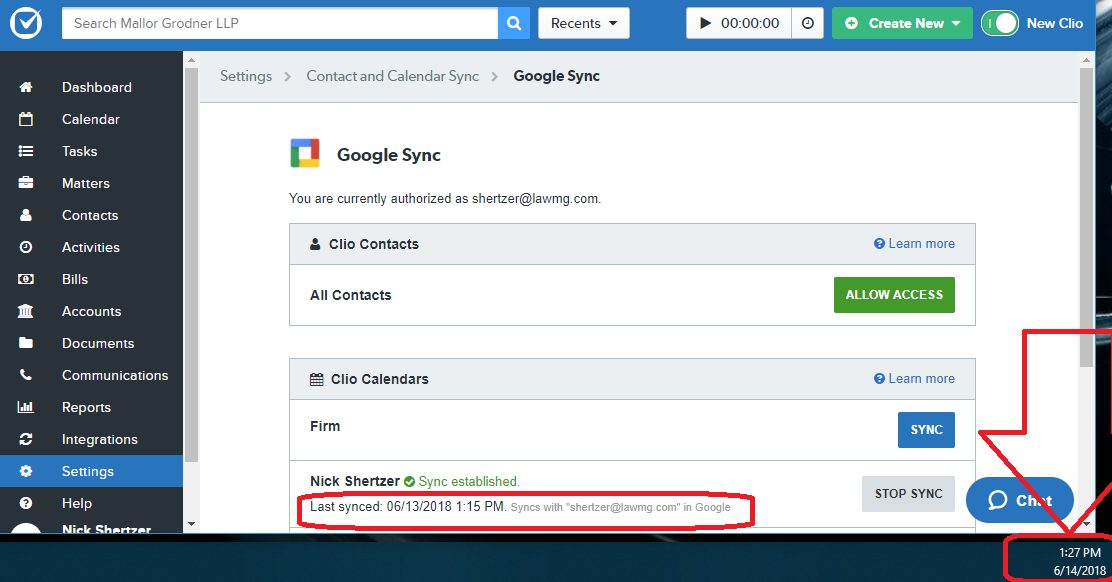The image size is (1112, 582).
Task: Click Contact and Calendar Sync breadcrumb
Action: (x=392, y=76)
